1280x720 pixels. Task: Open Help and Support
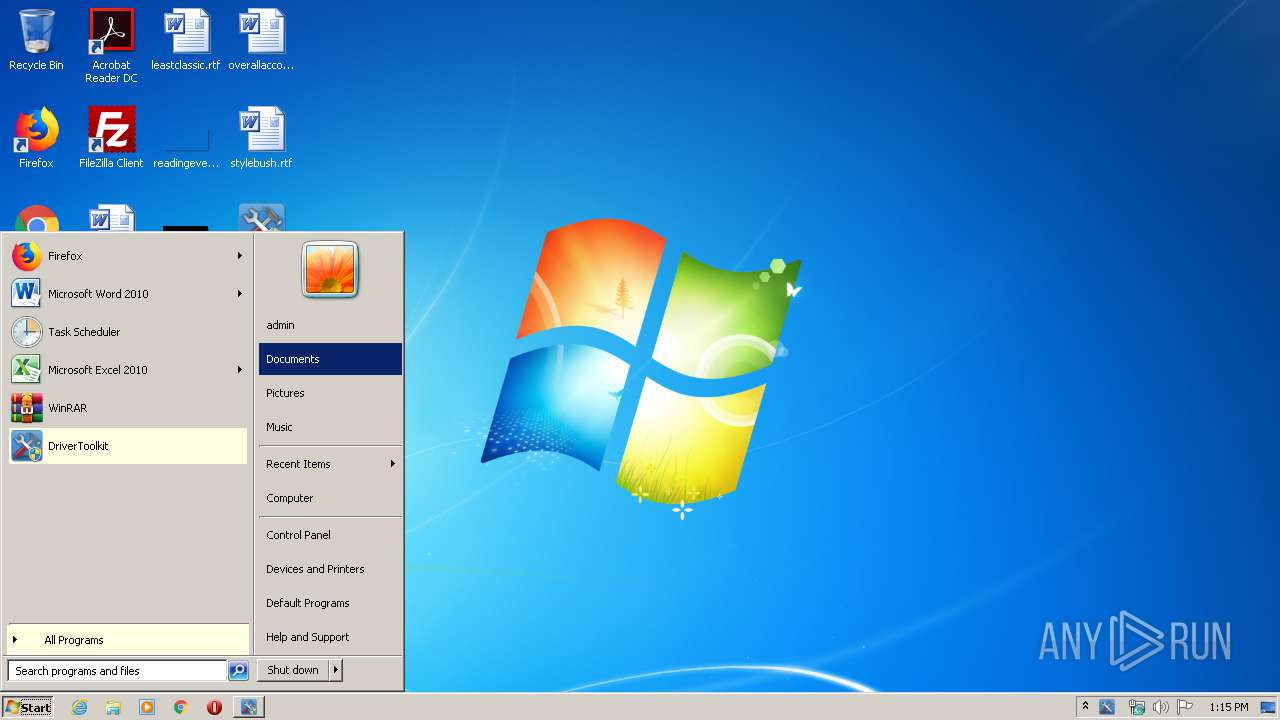coord(330,637)
